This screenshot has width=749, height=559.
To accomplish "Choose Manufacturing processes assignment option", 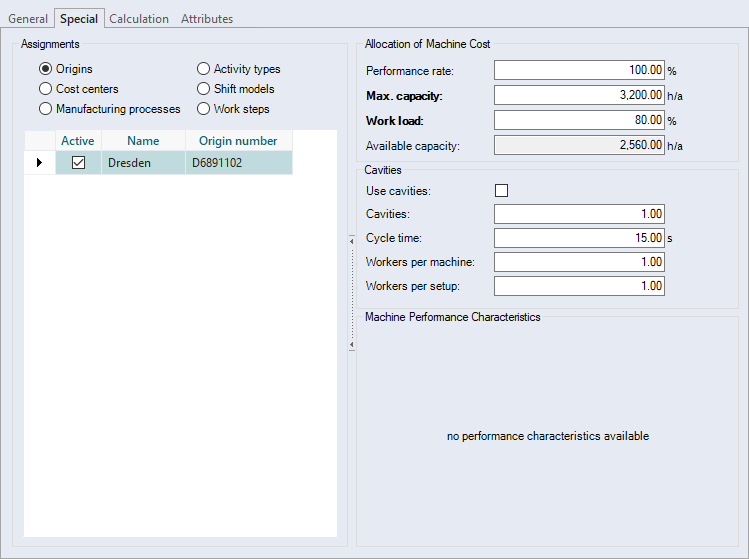I will pyautogui.click(x=46, y=109).
